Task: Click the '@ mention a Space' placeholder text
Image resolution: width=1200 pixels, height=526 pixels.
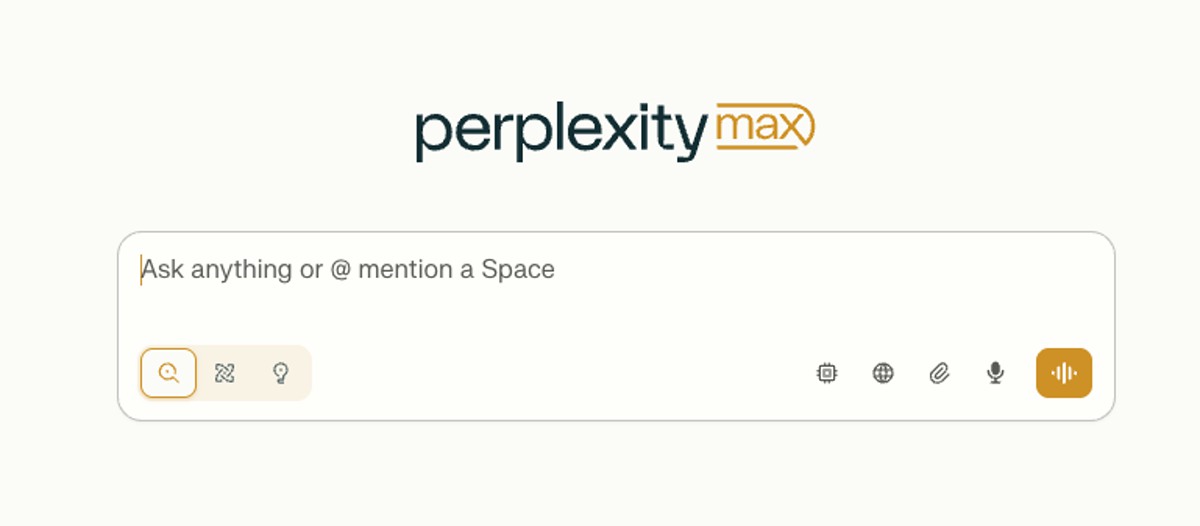Action: [x=442, y=270]
